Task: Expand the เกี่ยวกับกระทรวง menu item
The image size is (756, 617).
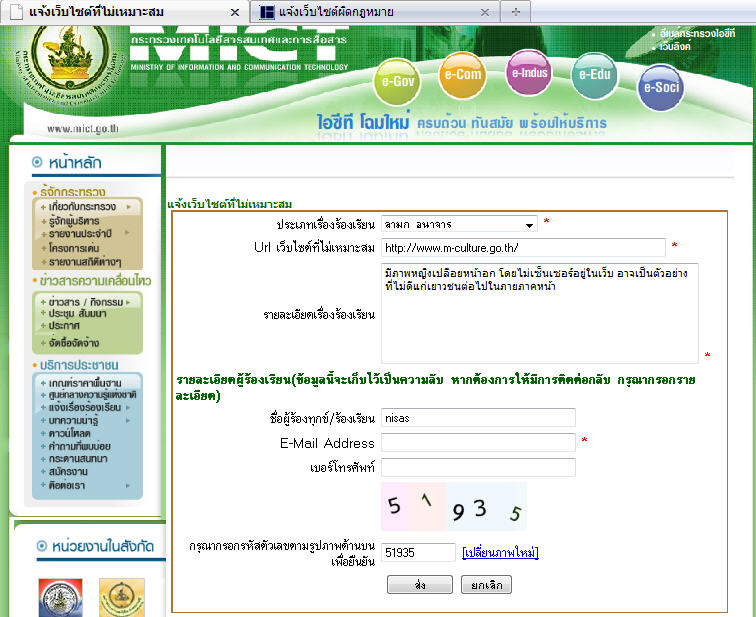Action: (82, 207)
